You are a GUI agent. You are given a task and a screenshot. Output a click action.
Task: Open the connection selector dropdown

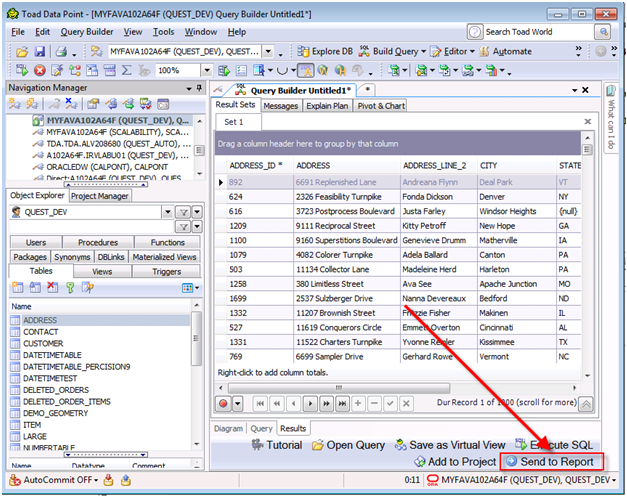pyautogui.click(x=268, y=52)
